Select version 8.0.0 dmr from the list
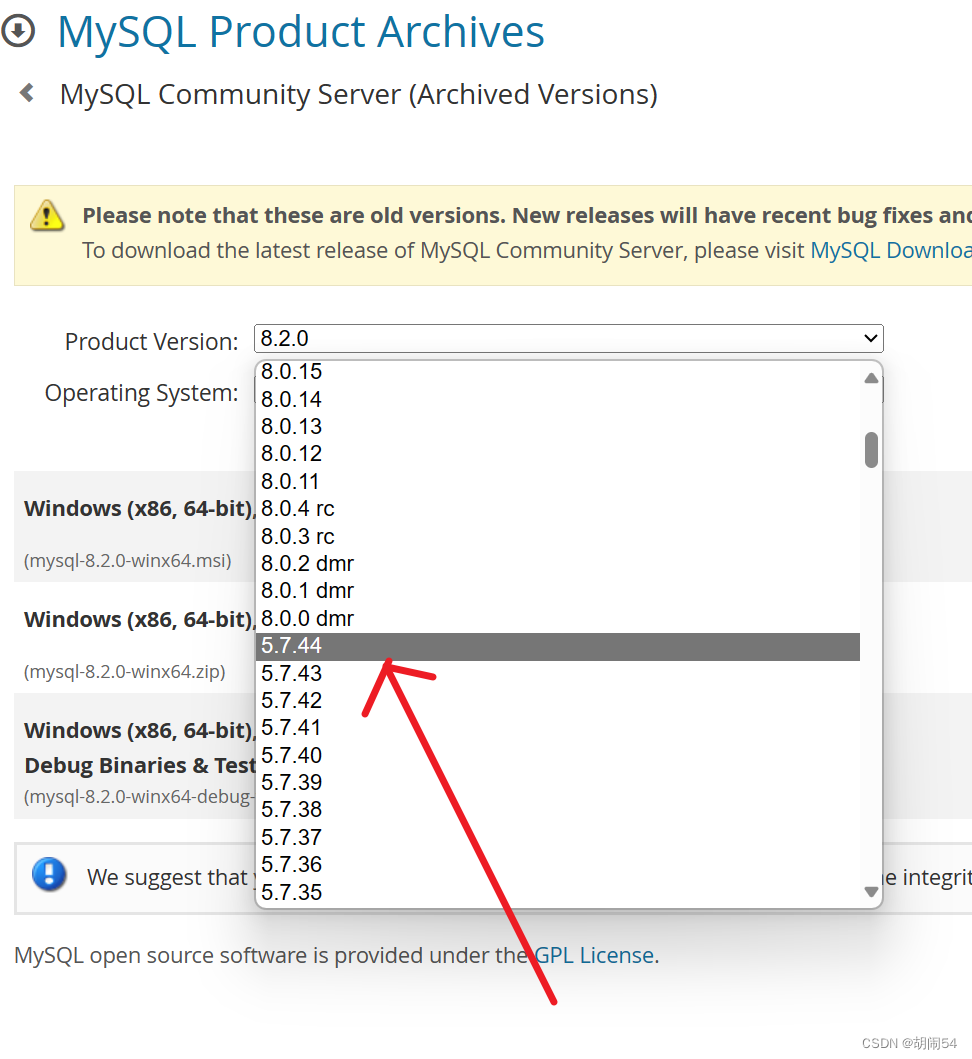The image size is (972, 1059). tap(306, 618)
